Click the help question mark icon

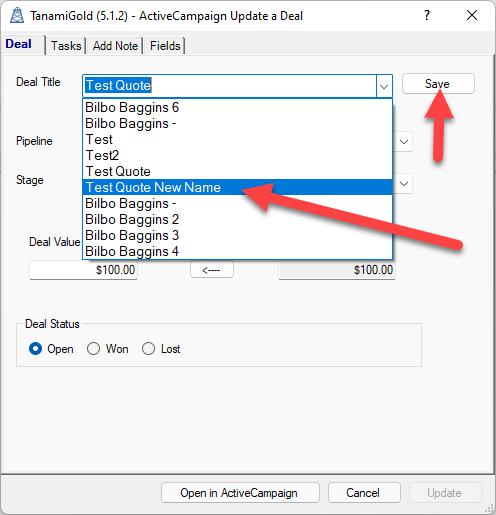pyautogui.click(x=427, y=15)
